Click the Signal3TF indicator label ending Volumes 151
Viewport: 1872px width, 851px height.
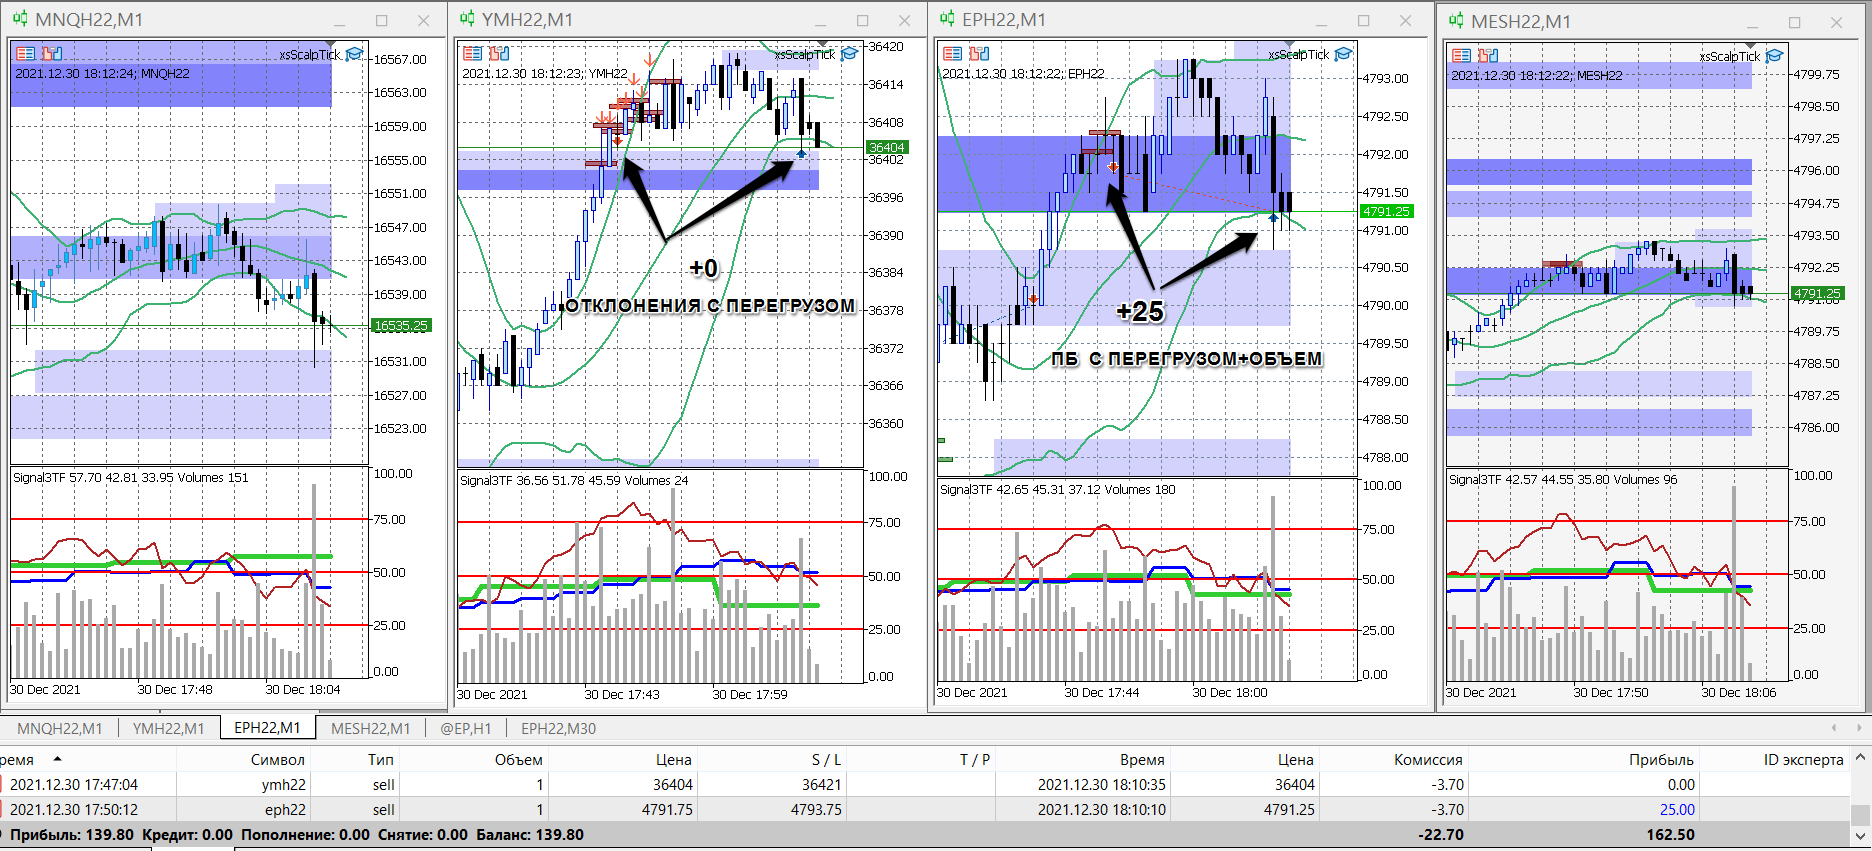click(131, 478)
